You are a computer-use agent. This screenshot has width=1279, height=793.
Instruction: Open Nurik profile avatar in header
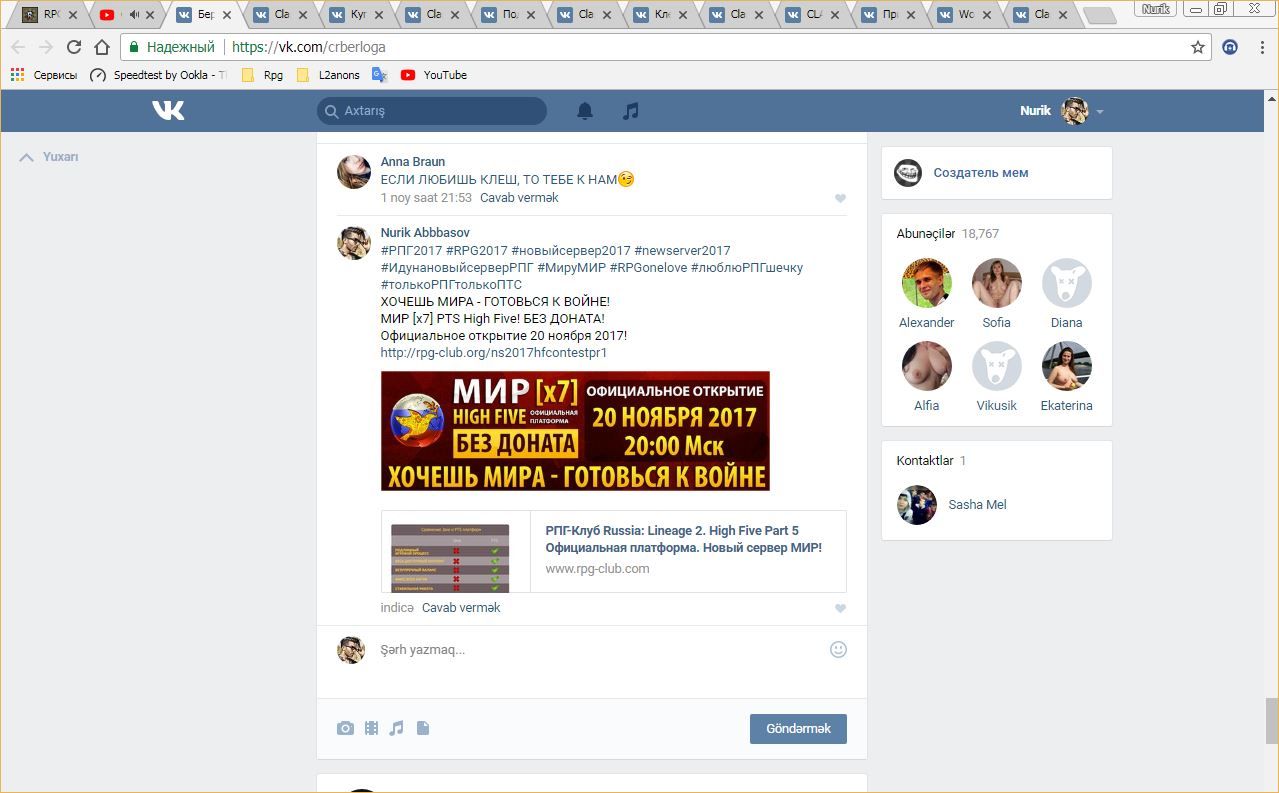tap(1075, 111)
